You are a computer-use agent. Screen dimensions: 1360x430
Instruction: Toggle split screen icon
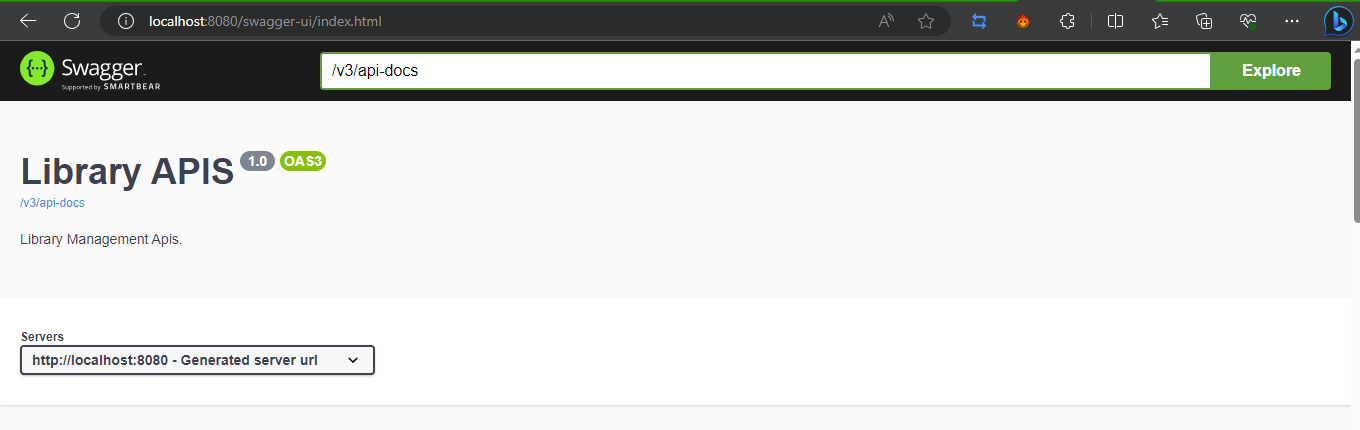point(1116,20)
